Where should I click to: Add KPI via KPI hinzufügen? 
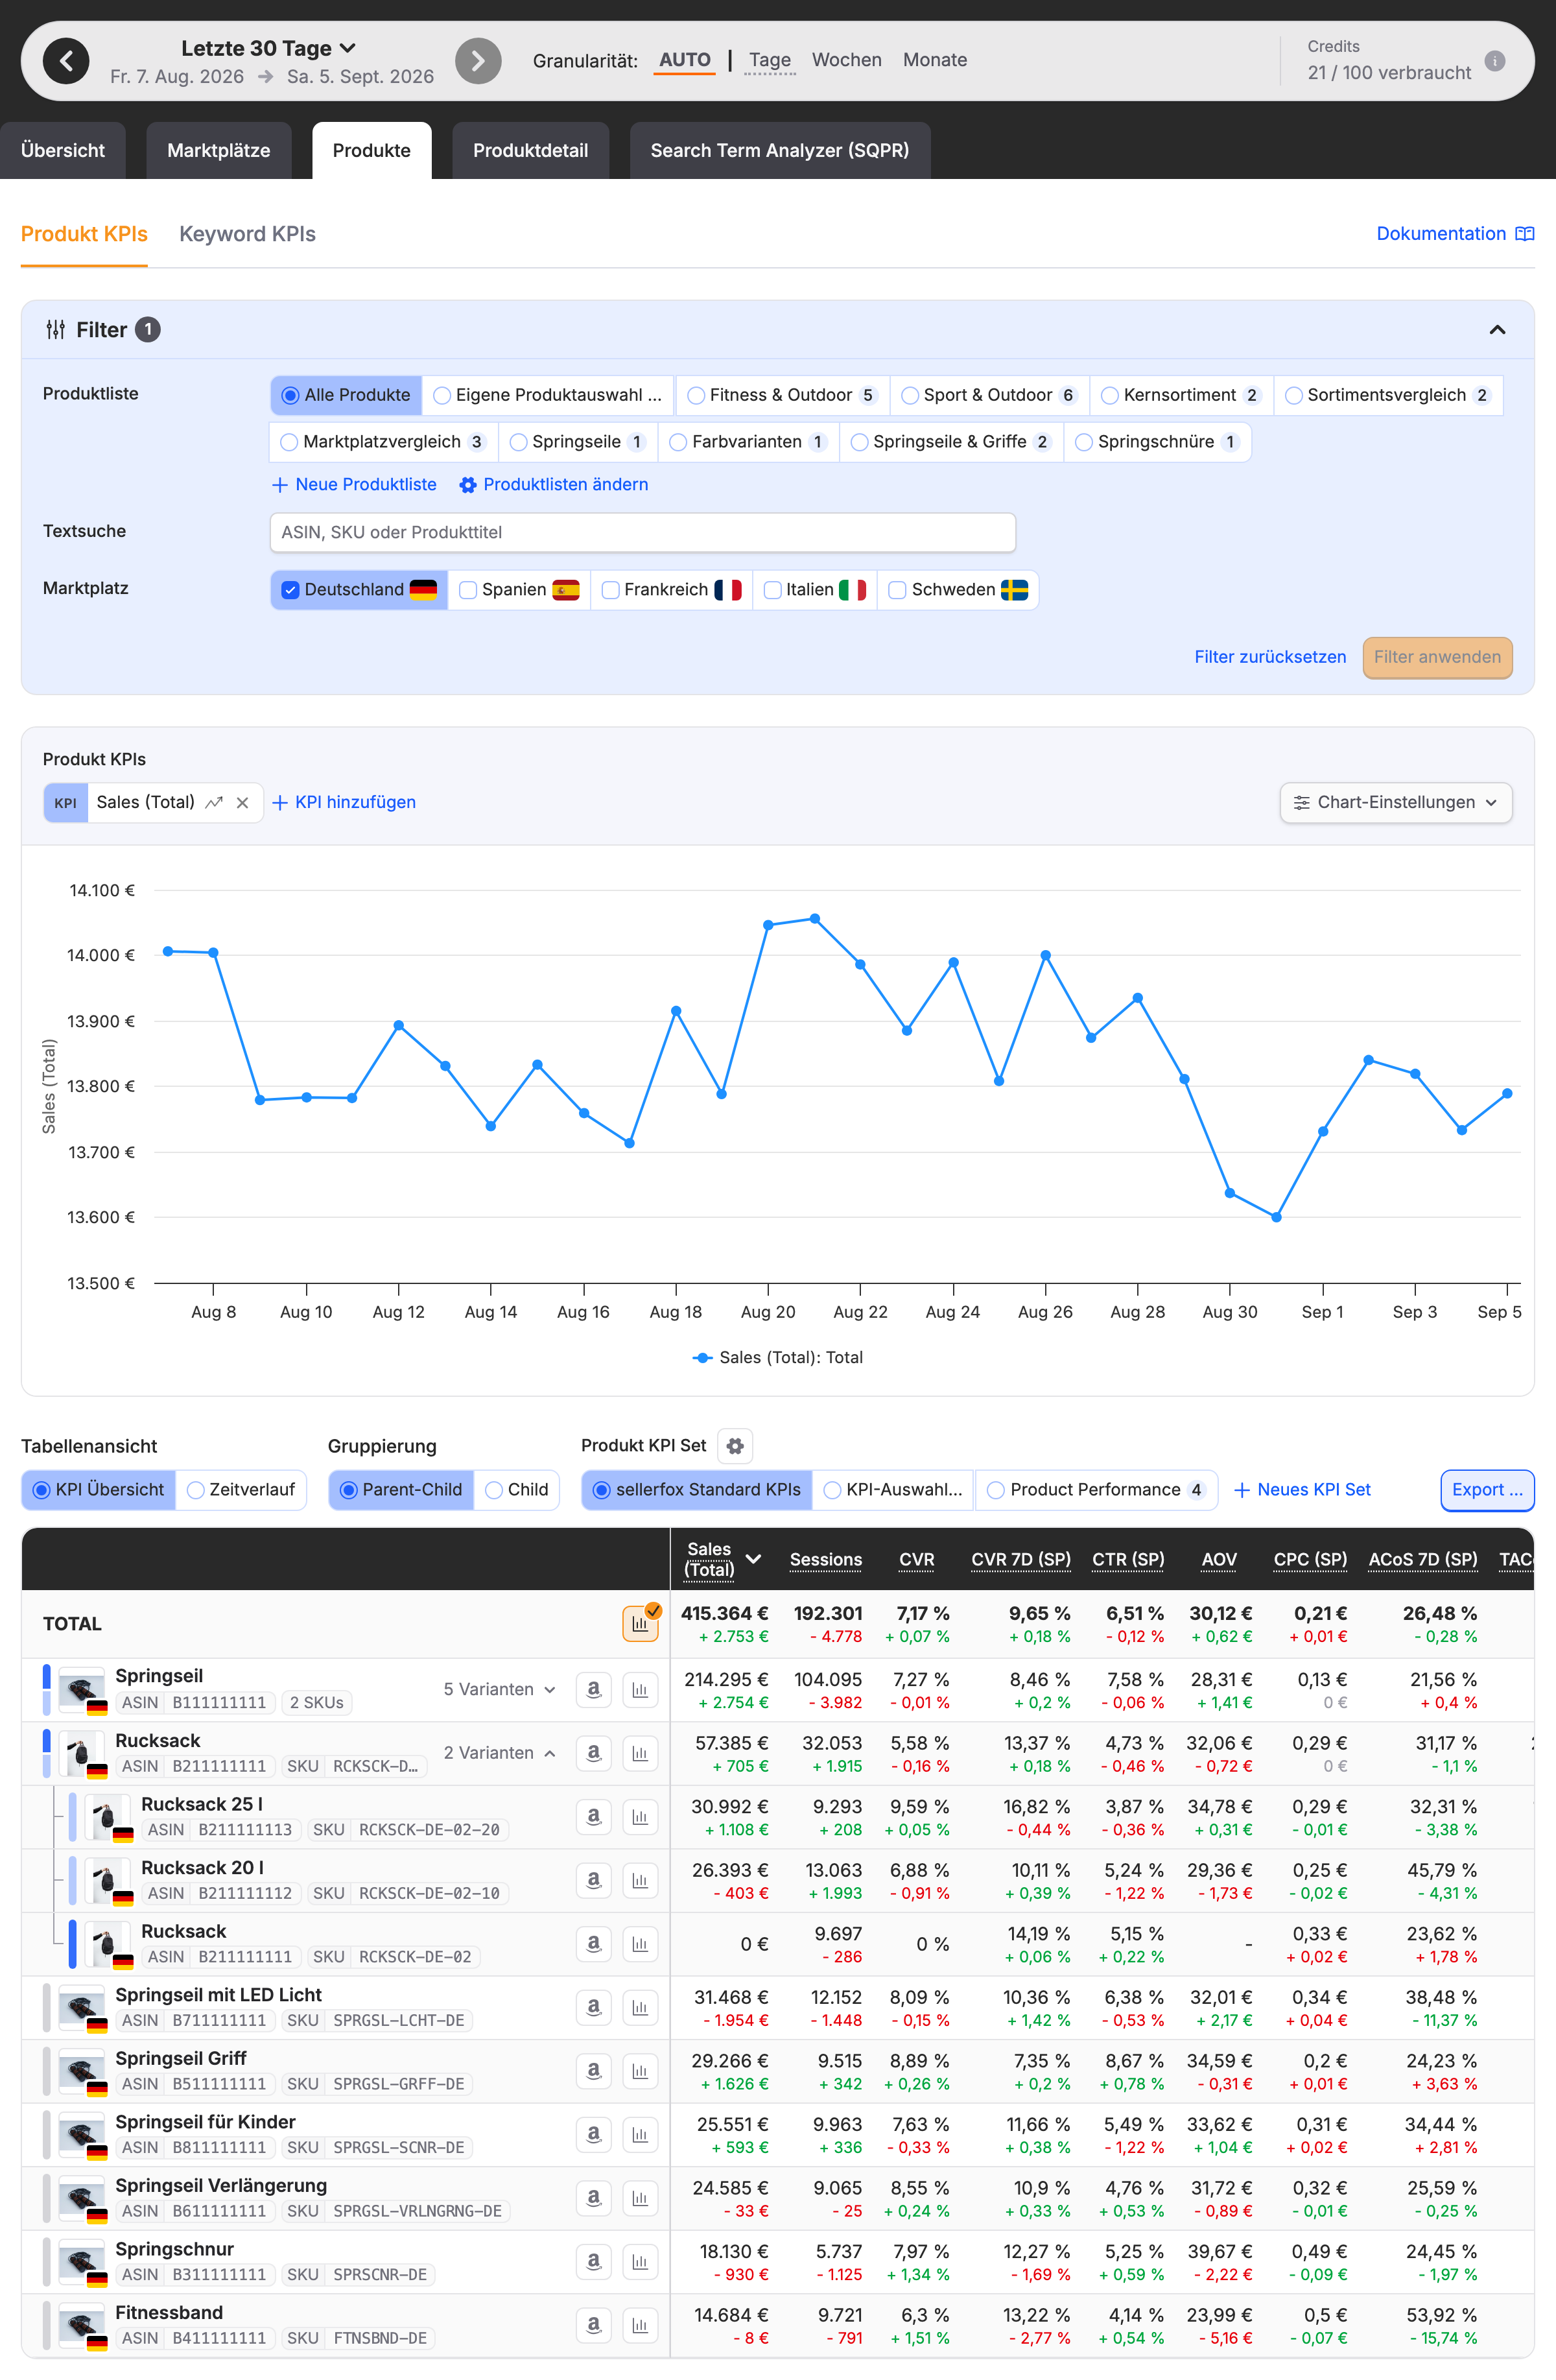(344, 803)
